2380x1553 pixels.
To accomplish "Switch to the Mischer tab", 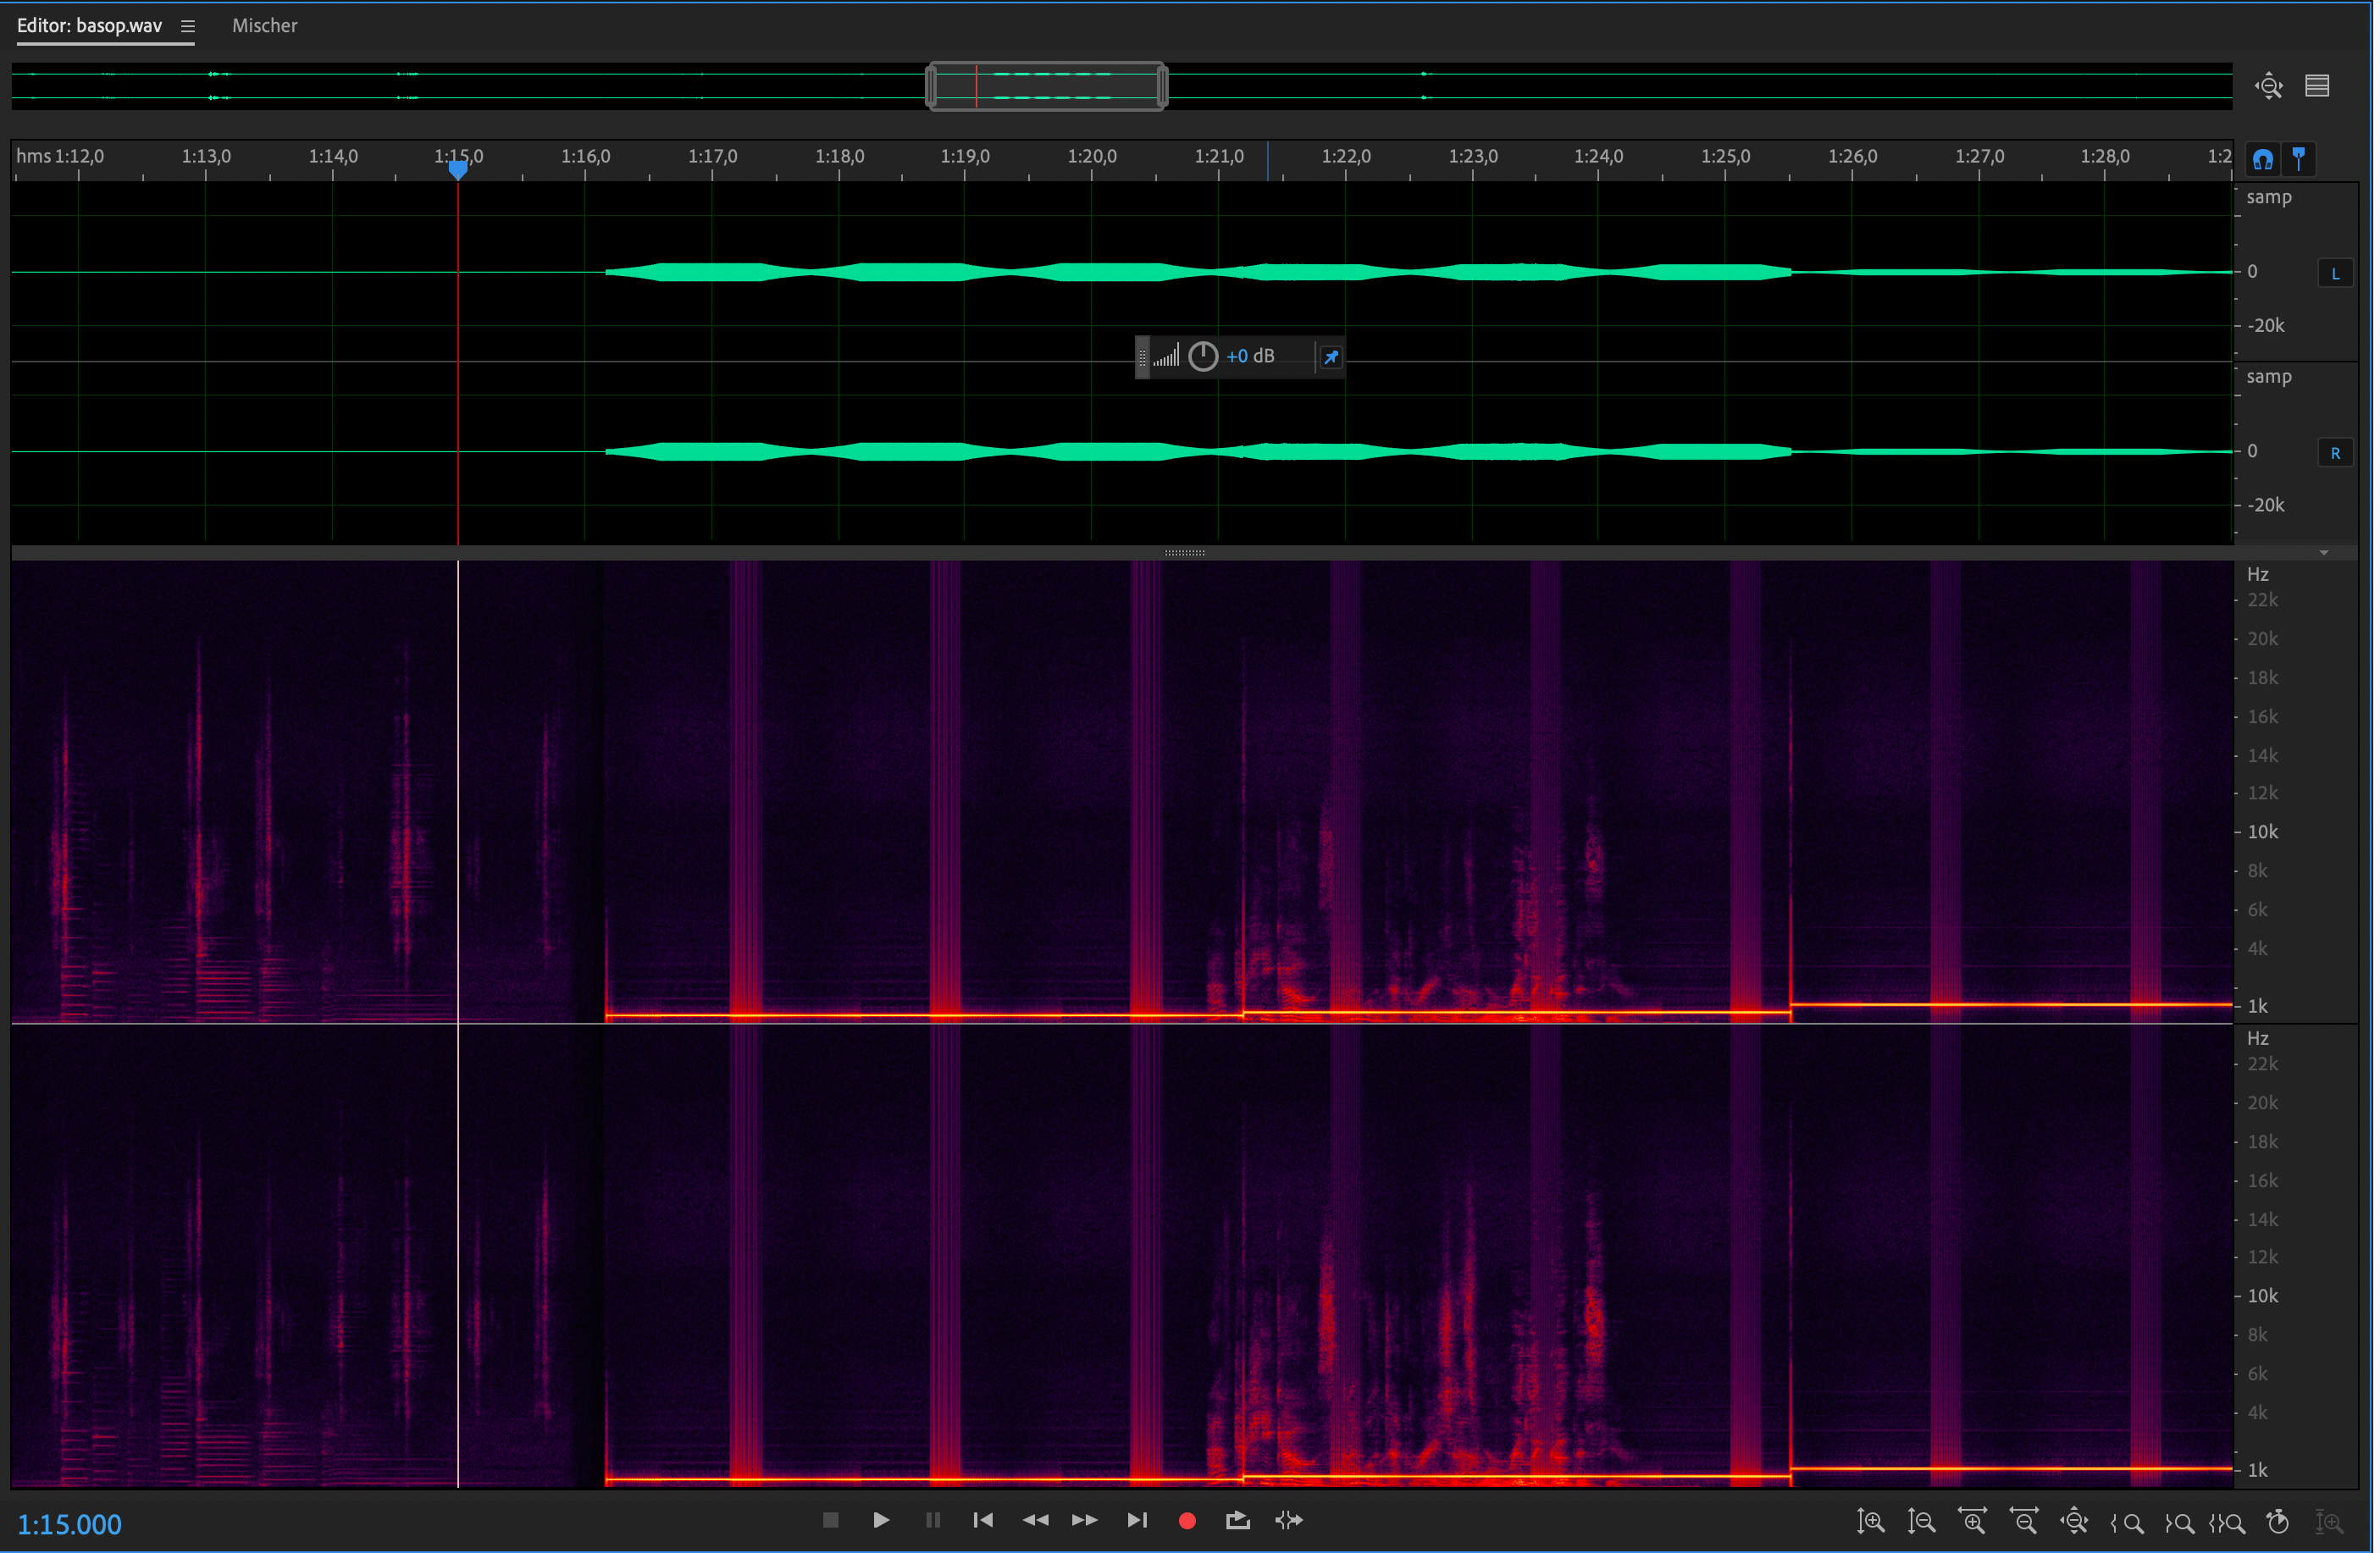I will click(x=265, y=26).
